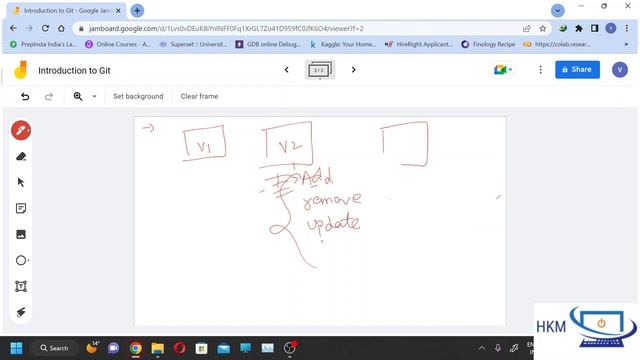
Task: Open Kaggle: Your Home bookmark
Action: [x=343, y=44]
